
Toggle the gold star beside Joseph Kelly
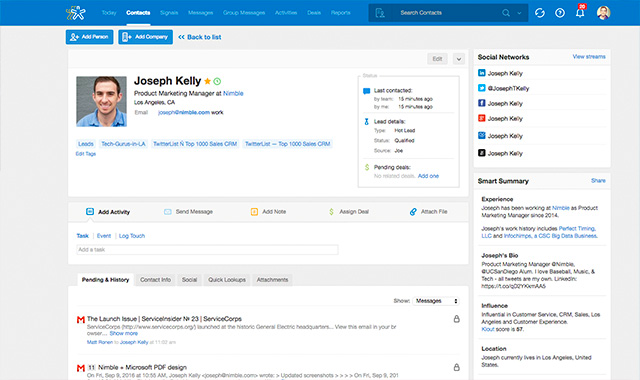pyautogui.click(x=207, y=81)
